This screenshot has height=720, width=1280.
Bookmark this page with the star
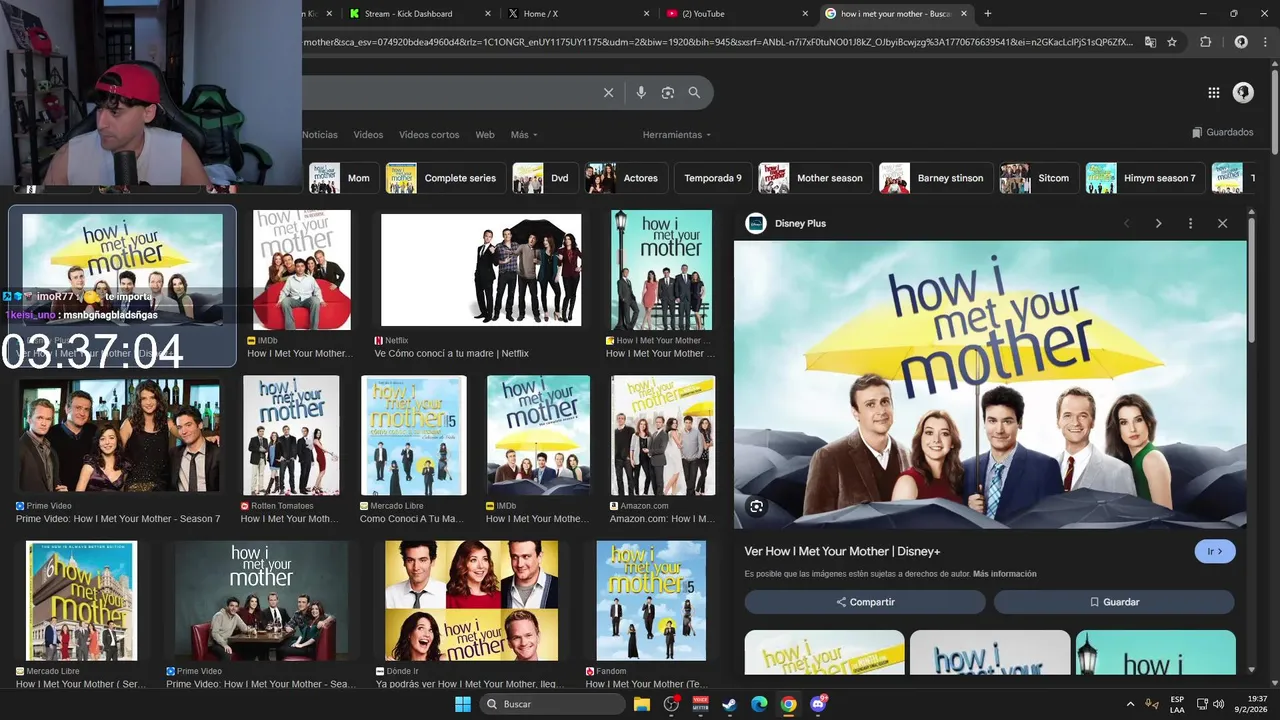[x=1172, y=42]
